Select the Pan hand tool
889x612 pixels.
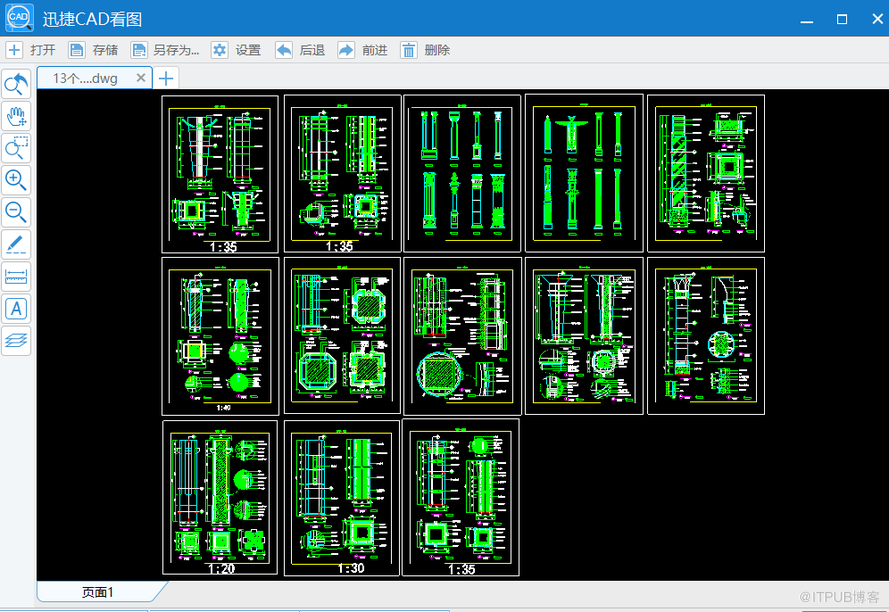point(17,117)
